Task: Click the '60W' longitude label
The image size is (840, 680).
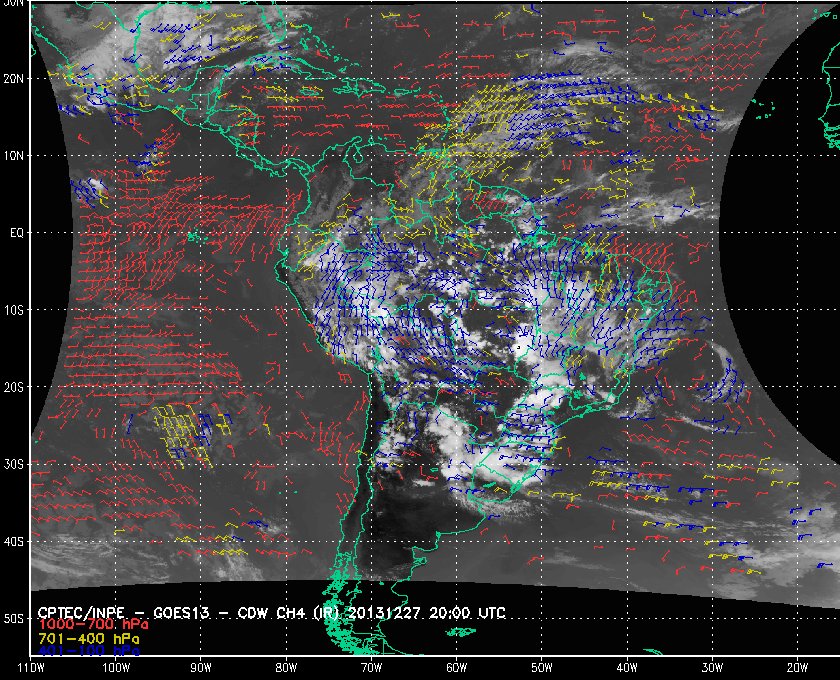Action: pyautogui.click(x=456, y=668)
